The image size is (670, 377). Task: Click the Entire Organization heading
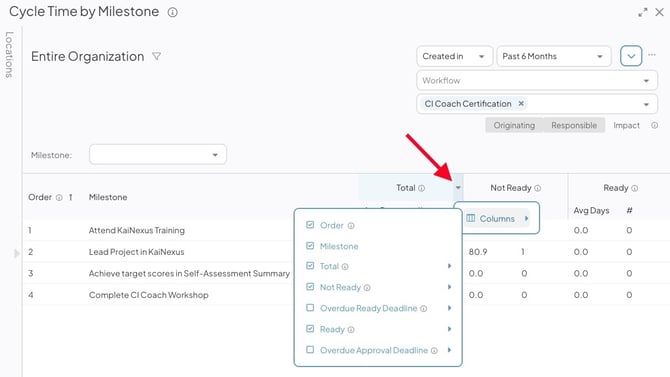pos(88,56)
